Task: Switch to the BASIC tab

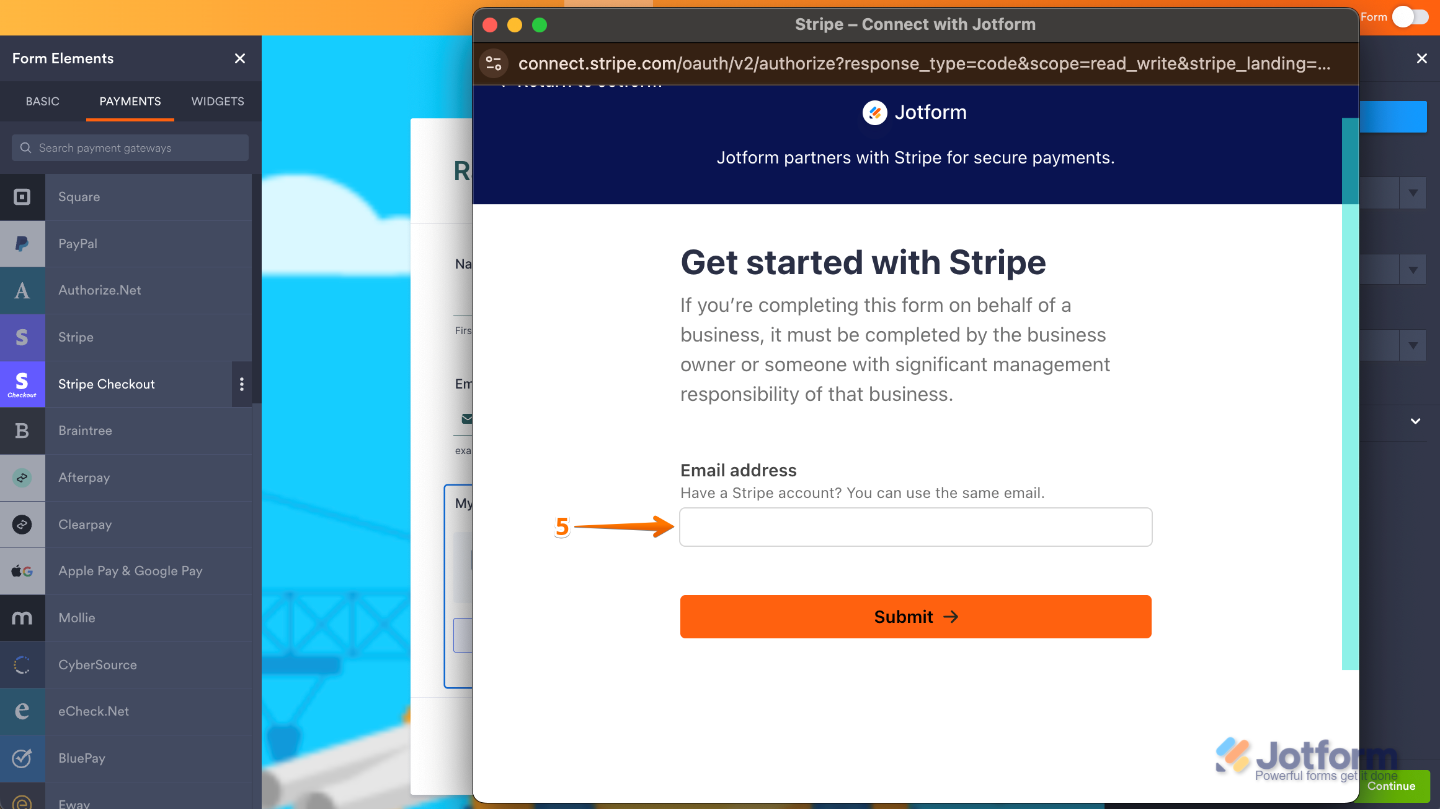Action: pyautogui.click(x=43, y=101)
